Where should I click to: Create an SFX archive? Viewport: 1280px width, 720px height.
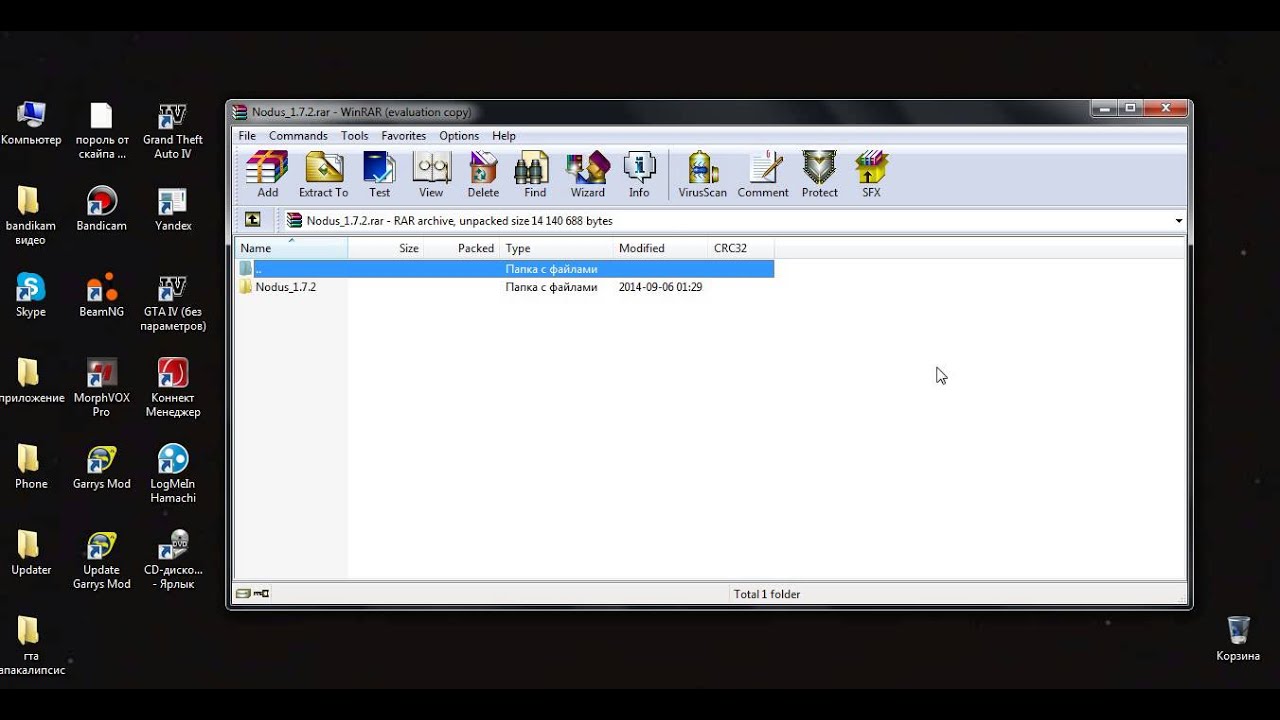pyautogui.click(x=871, y=175)
